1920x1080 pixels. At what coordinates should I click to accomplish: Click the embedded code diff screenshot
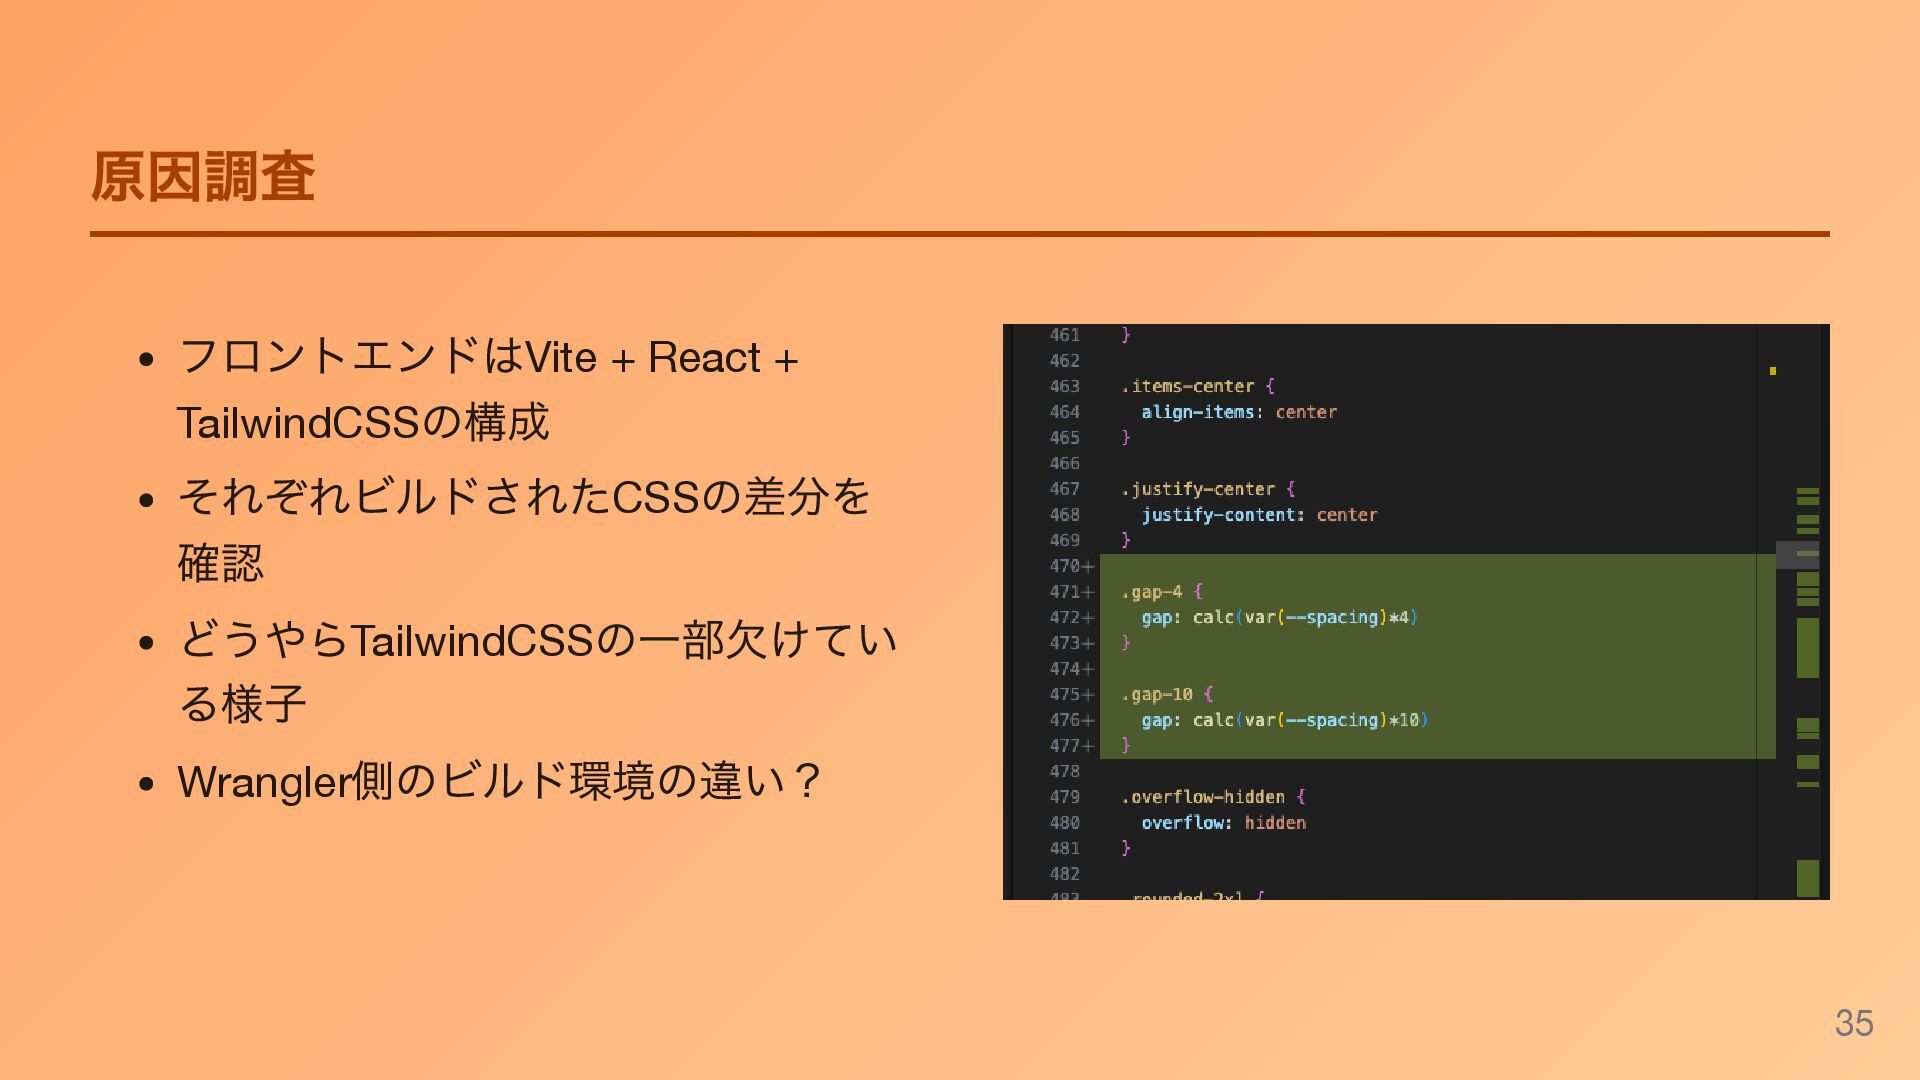point(1415,611)
